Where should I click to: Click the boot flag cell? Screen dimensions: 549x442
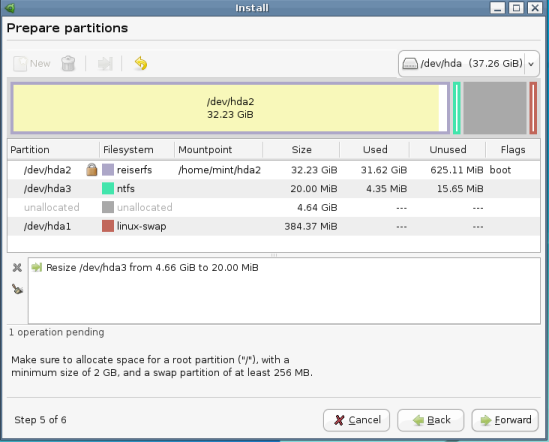(500, 170)
